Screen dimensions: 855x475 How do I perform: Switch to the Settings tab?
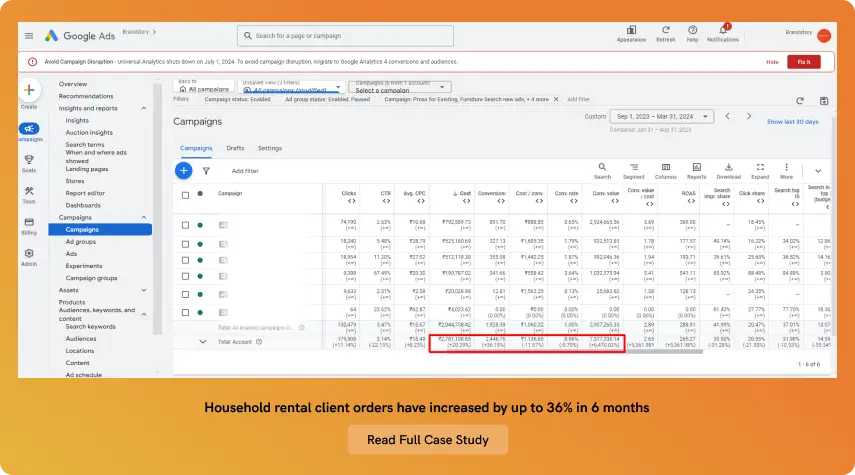[x=270, y=148]
